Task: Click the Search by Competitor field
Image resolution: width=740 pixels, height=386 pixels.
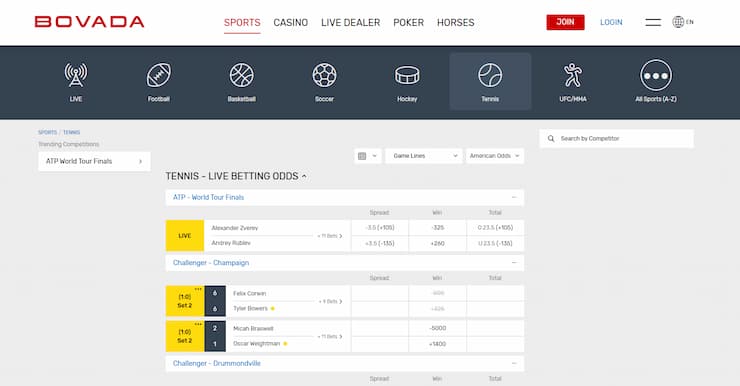Action: [x=616, y=139]
